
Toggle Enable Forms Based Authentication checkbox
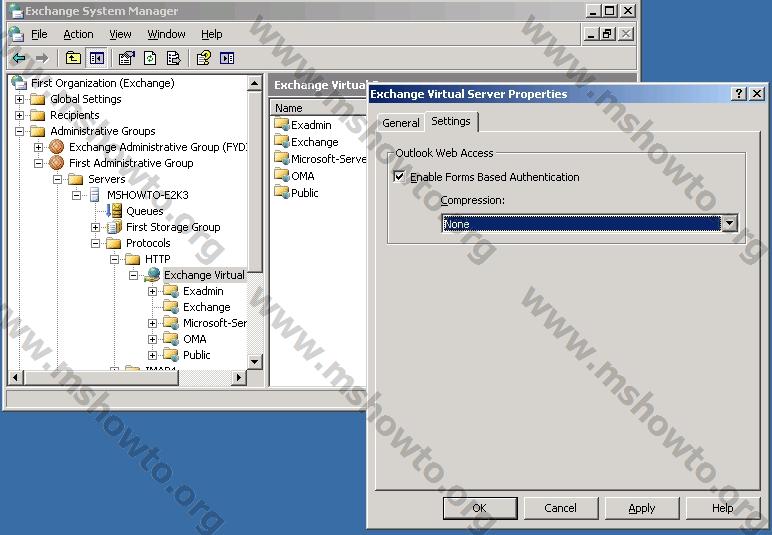tap(399, 176)
